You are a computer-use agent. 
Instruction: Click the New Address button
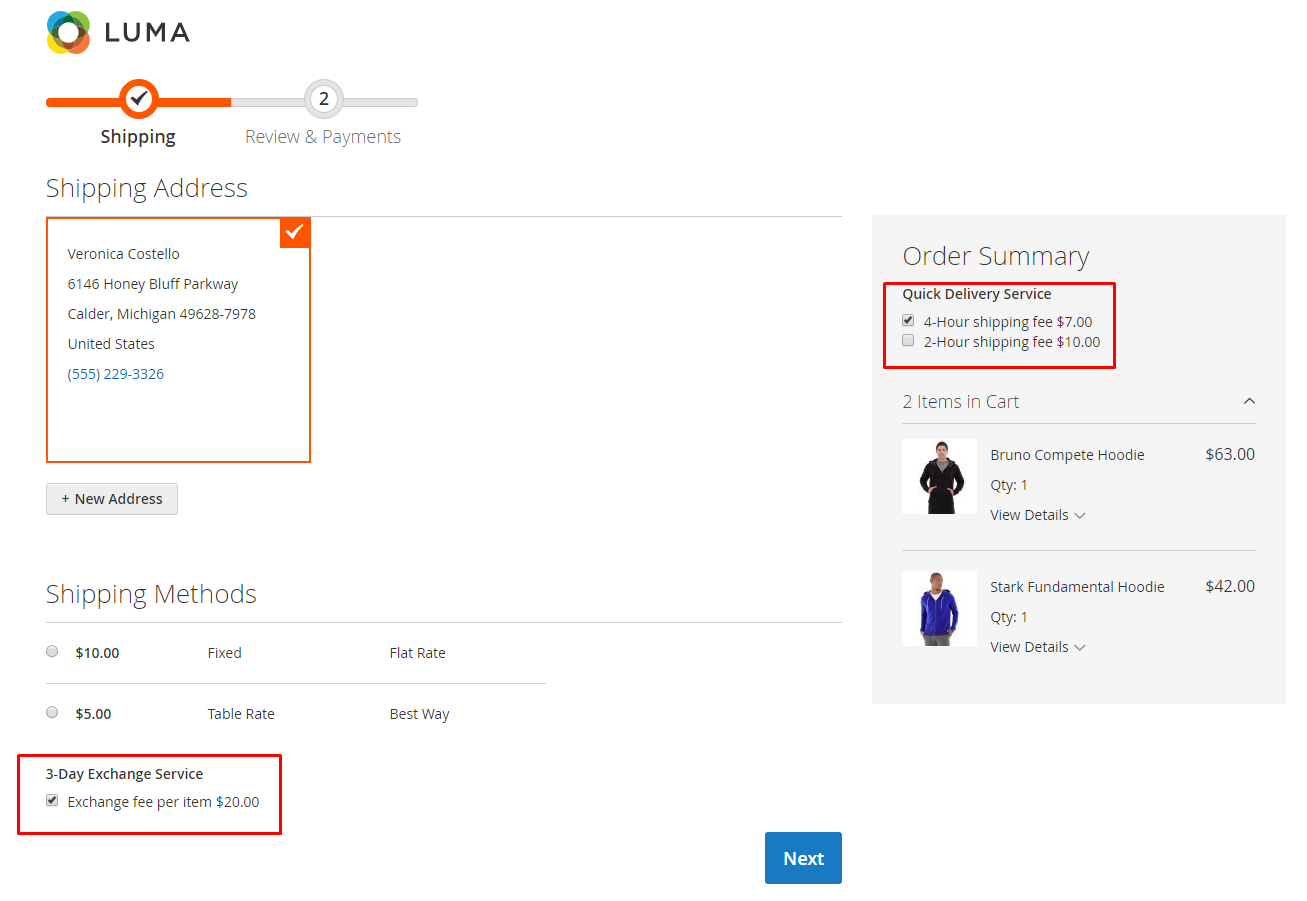coord(112,499)
